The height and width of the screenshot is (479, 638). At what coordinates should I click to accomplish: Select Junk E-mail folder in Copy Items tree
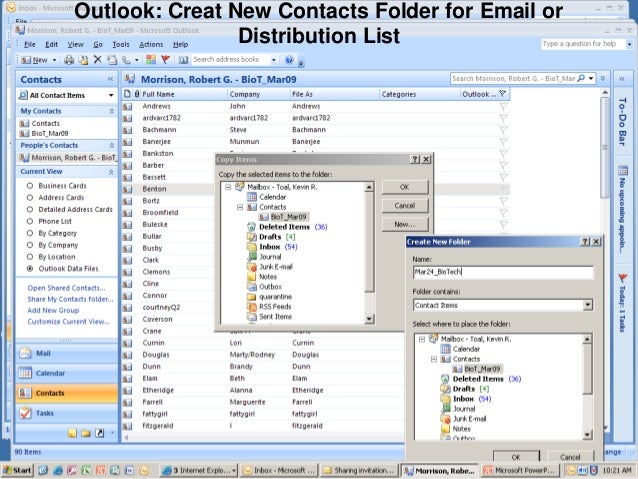276,267
